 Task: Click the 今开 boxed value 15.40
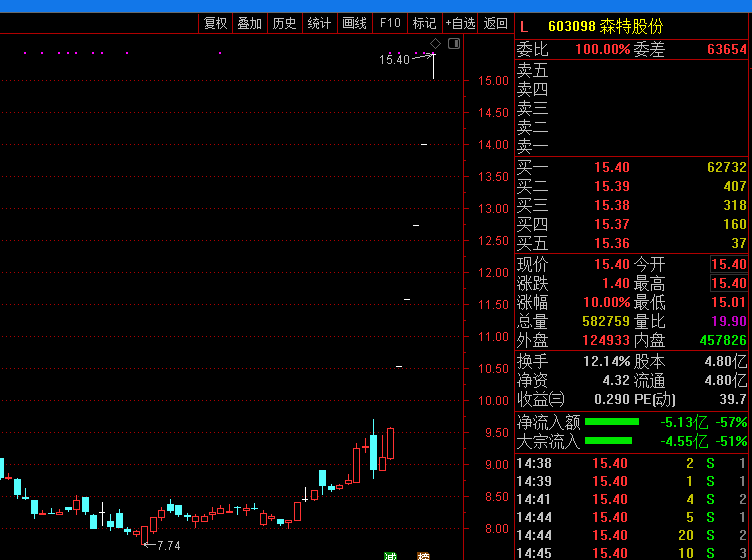[728, 264]
